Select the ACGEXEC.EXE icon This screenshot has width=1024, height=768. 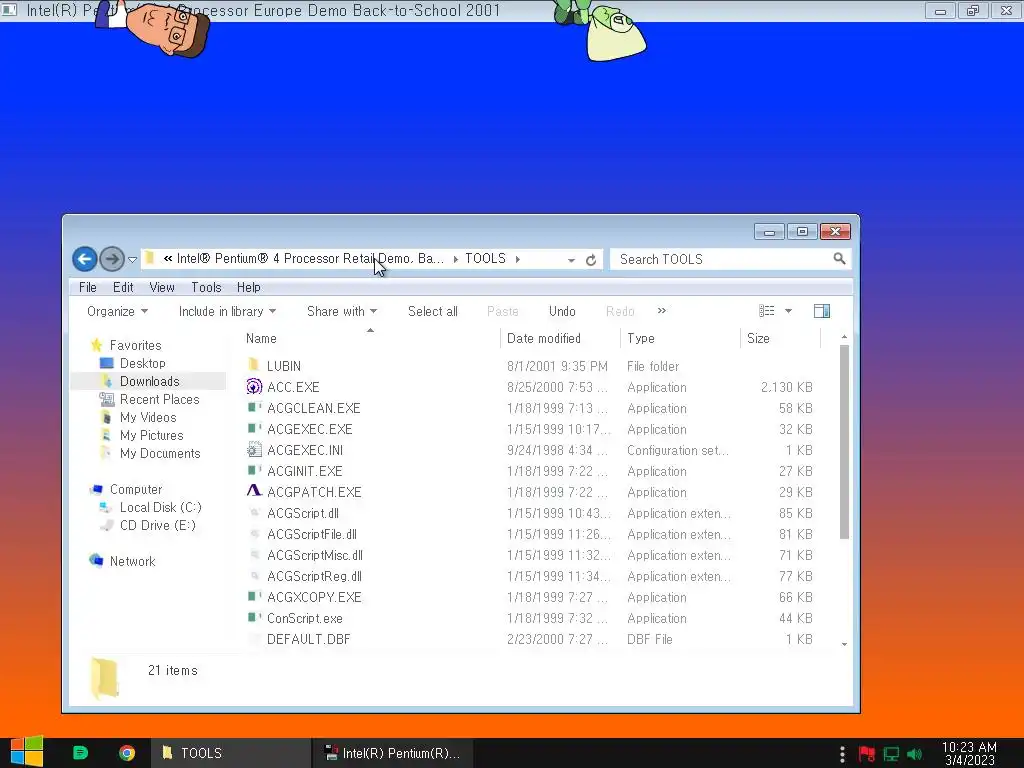pyautogui.click(x=254, y=429)
